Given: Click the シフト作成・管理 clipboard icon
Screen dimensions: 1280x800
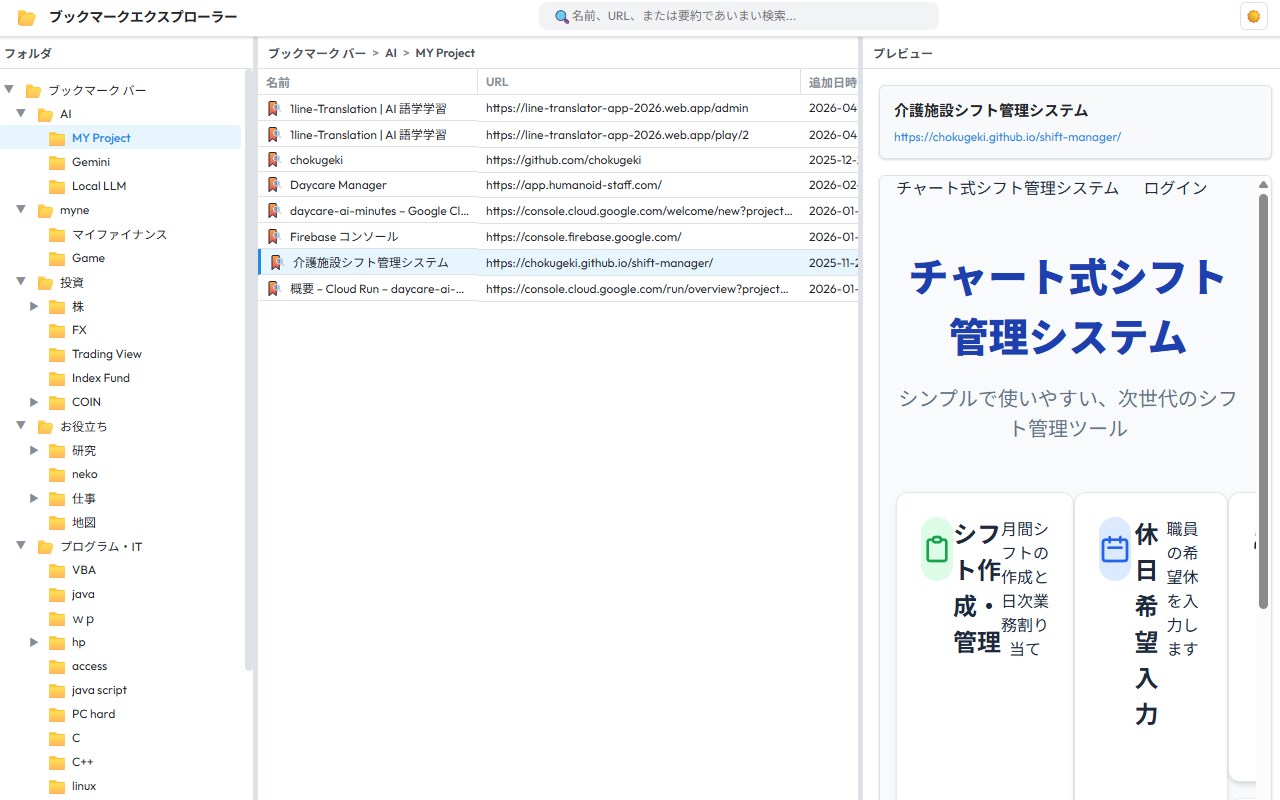Looking at the screenshot, I should 937,549.
